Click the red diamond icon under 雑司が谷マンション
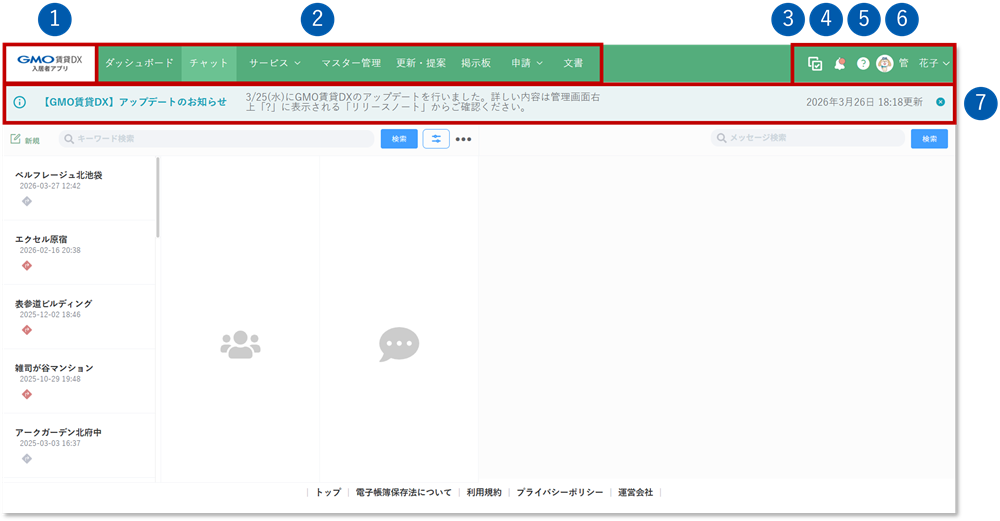This screenshot has height=521, width=1000. 27,395
